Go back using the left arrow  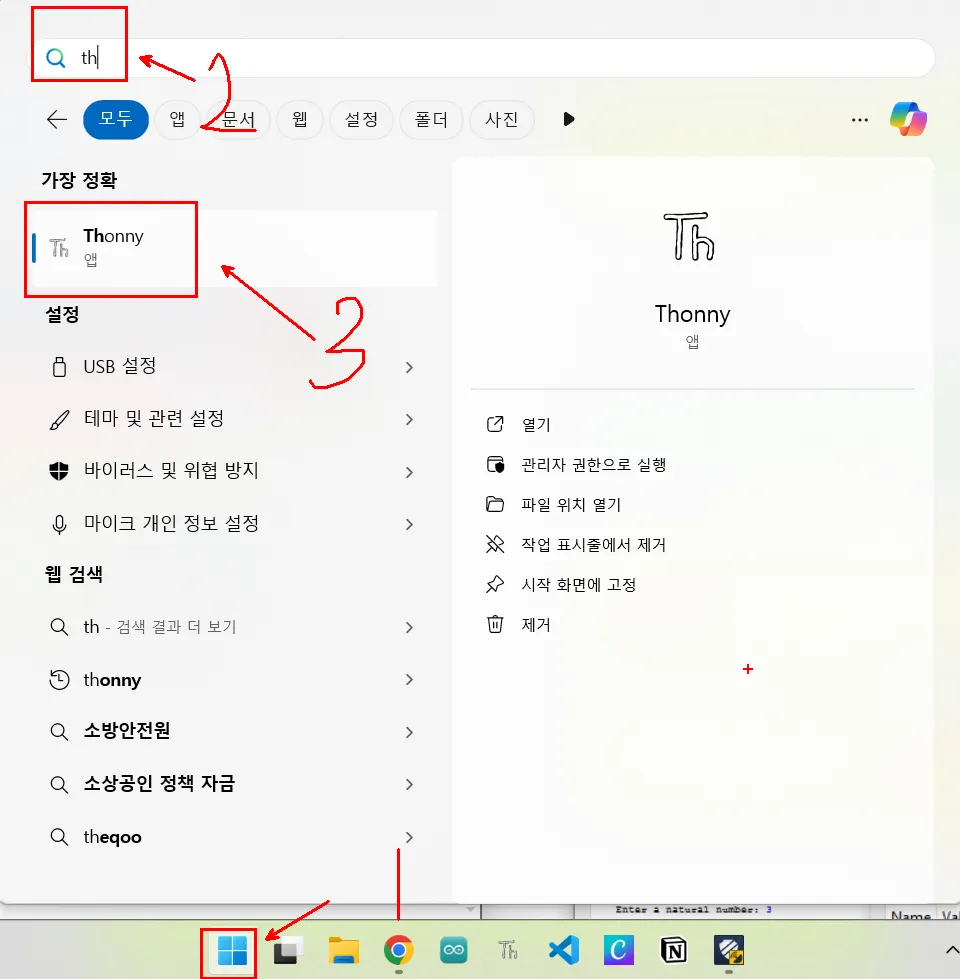[x=57, y=119]
